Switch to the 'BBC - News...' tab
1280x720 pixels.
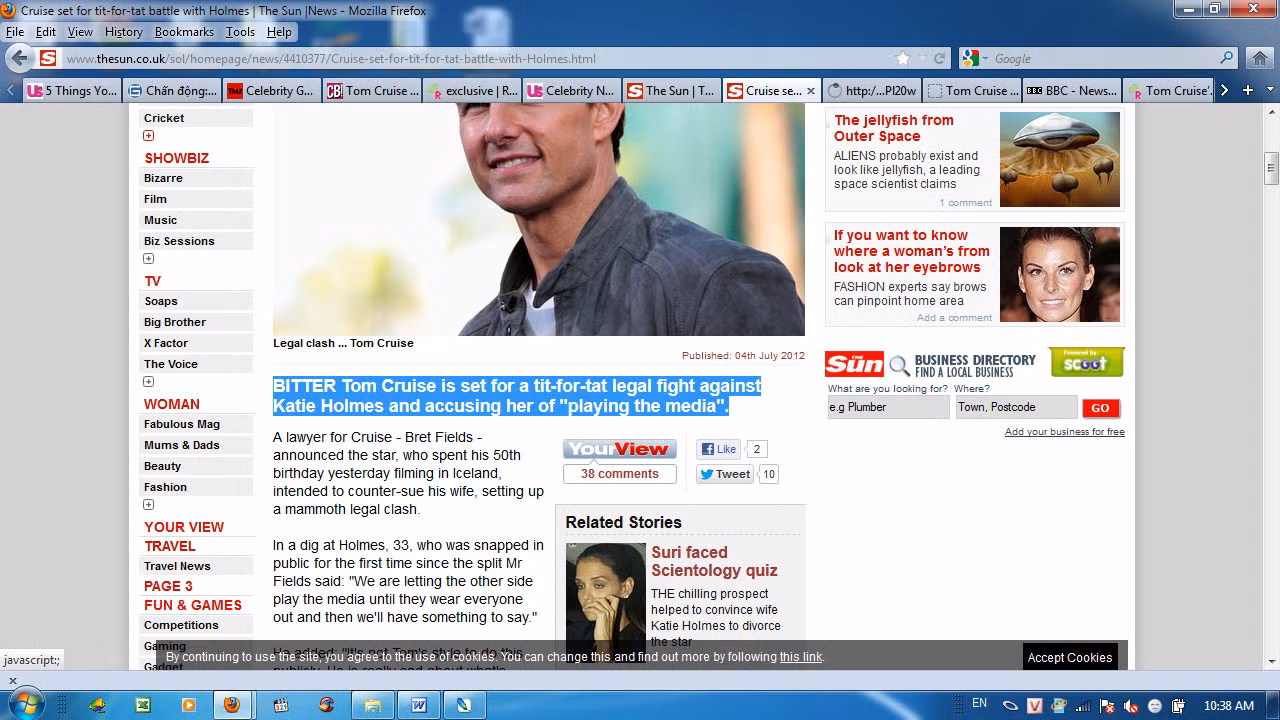pyautogui.click(x=1072, y=90)
